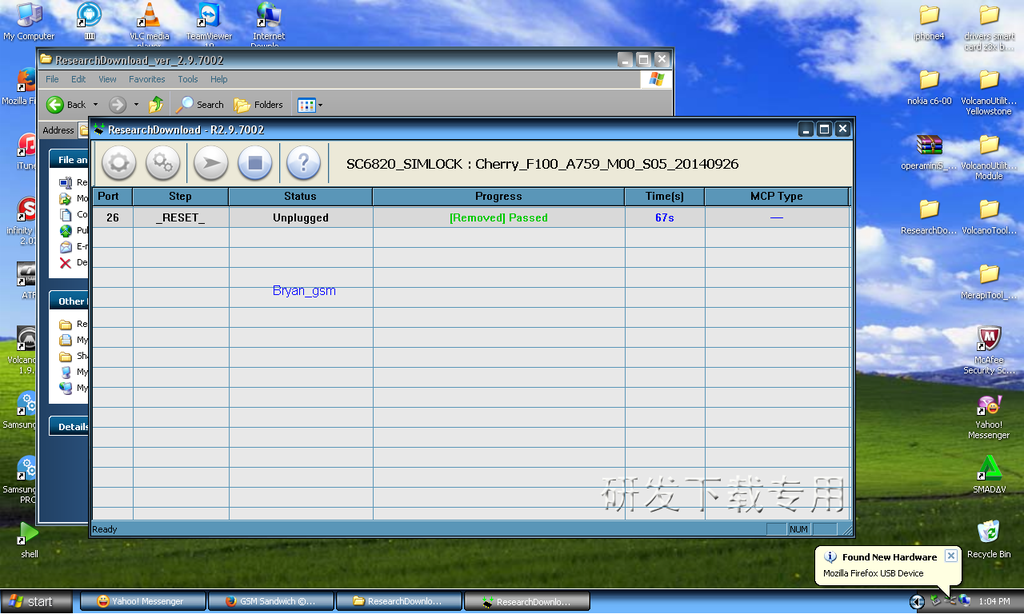Viewport: 1024px width, 614px height.
Task: Click the Progress column header
Action: coord(498,196)
